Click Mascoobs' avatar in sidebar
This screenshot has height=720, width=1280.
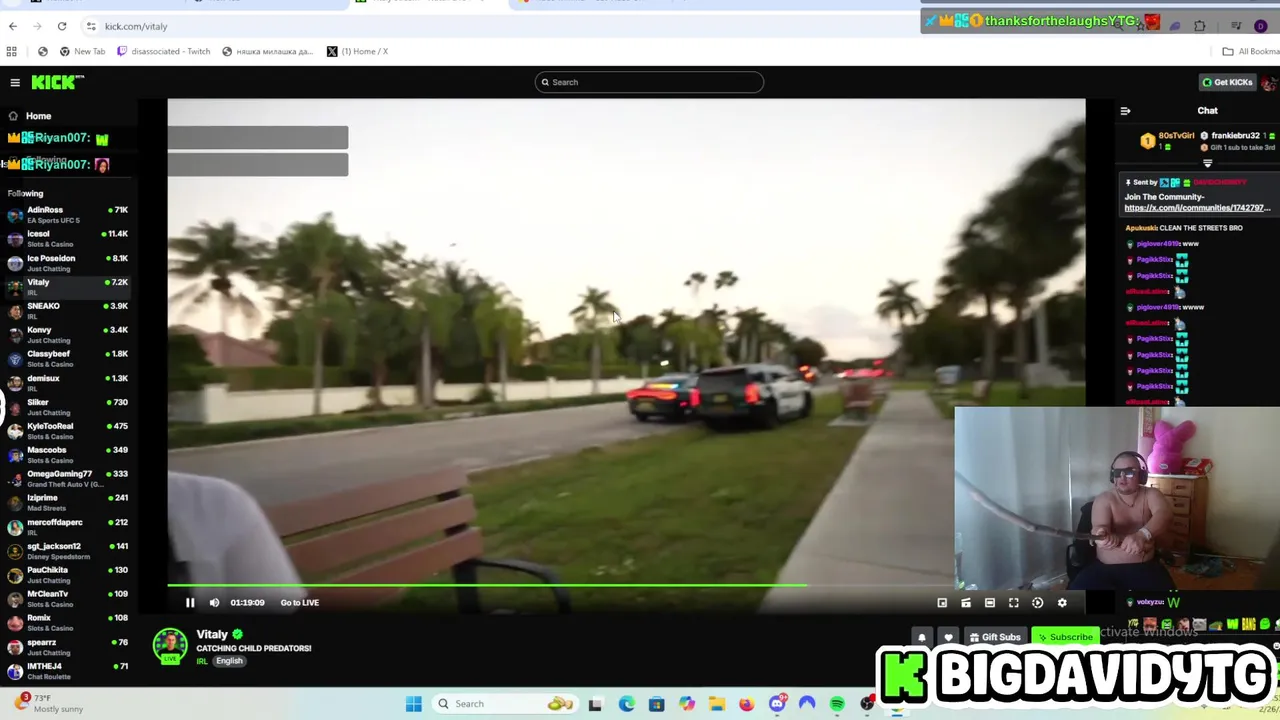click(15, 454)
